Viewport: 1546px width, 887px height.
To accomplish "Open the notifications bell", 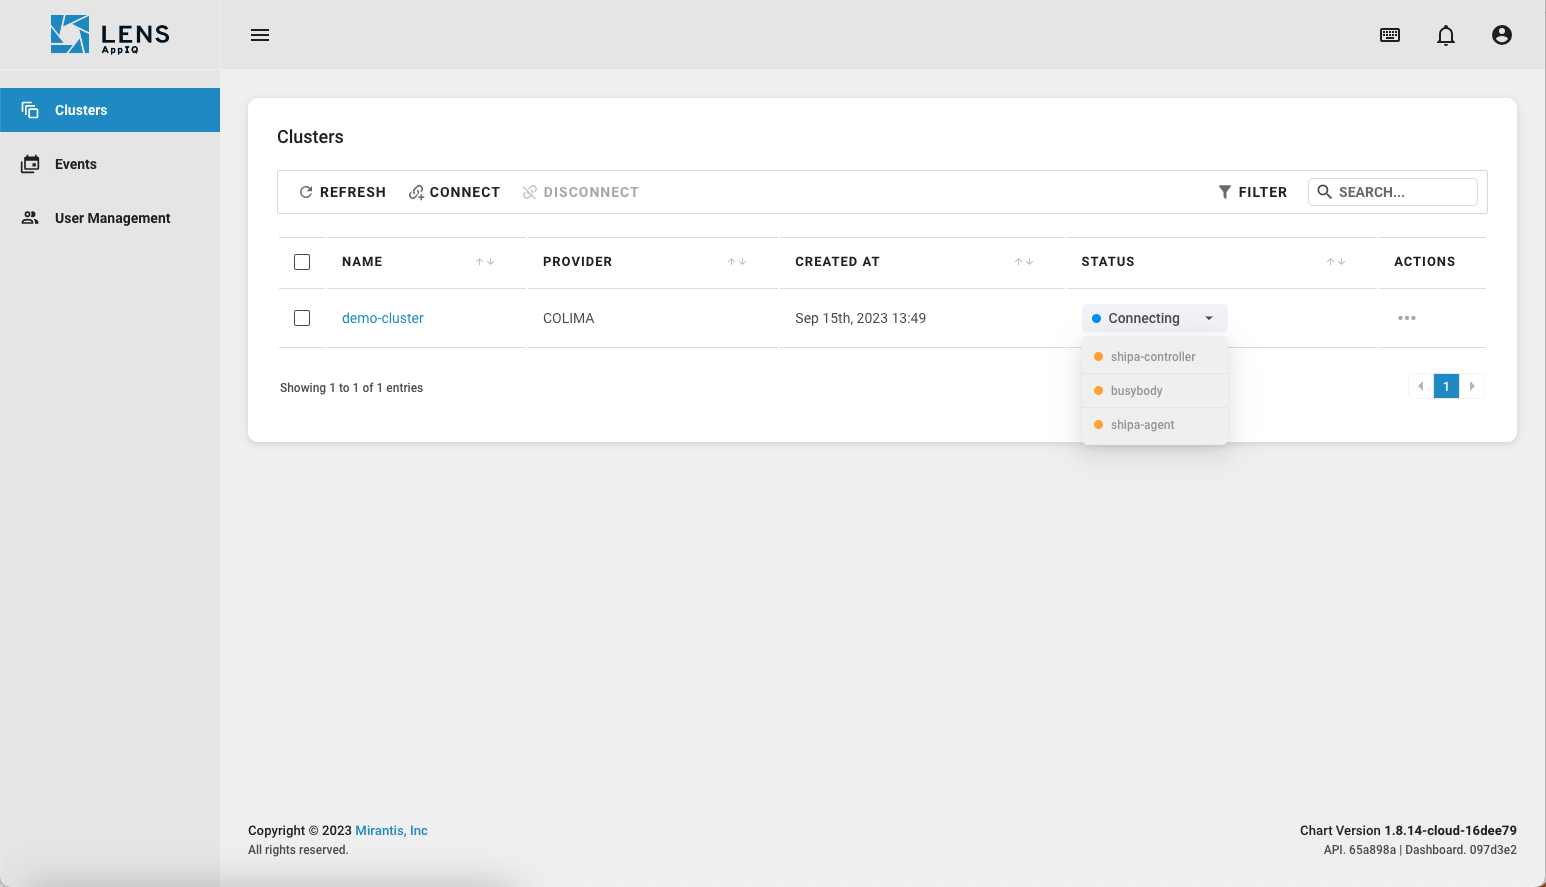I will pos(1446,36).
